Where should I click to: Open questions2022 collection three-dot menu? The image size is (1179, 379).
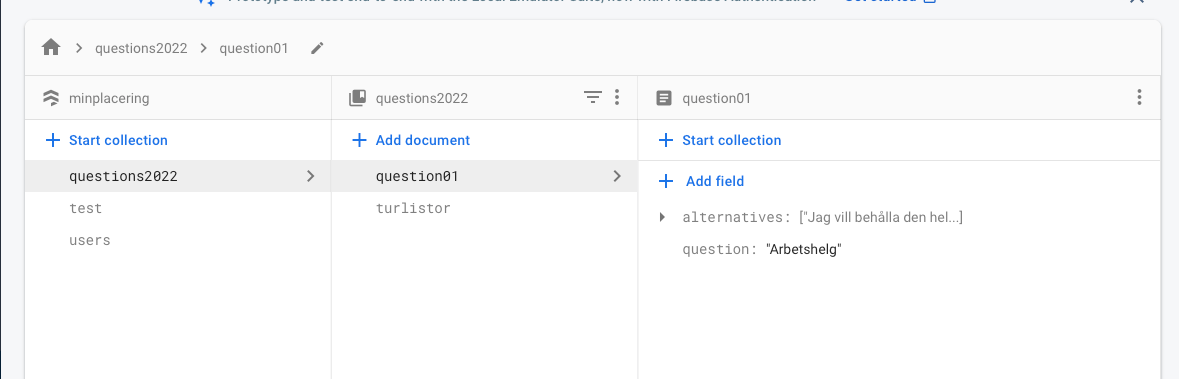pyautogui.click(x=617, y=97)
